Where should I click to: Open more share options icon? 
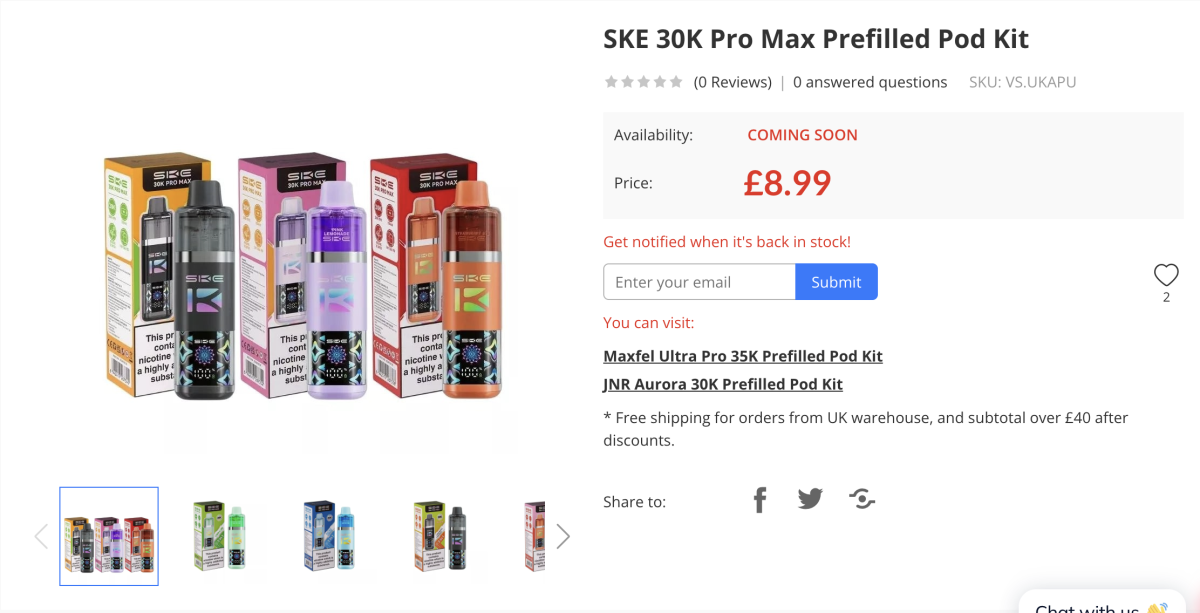click(x=862, y=499)
